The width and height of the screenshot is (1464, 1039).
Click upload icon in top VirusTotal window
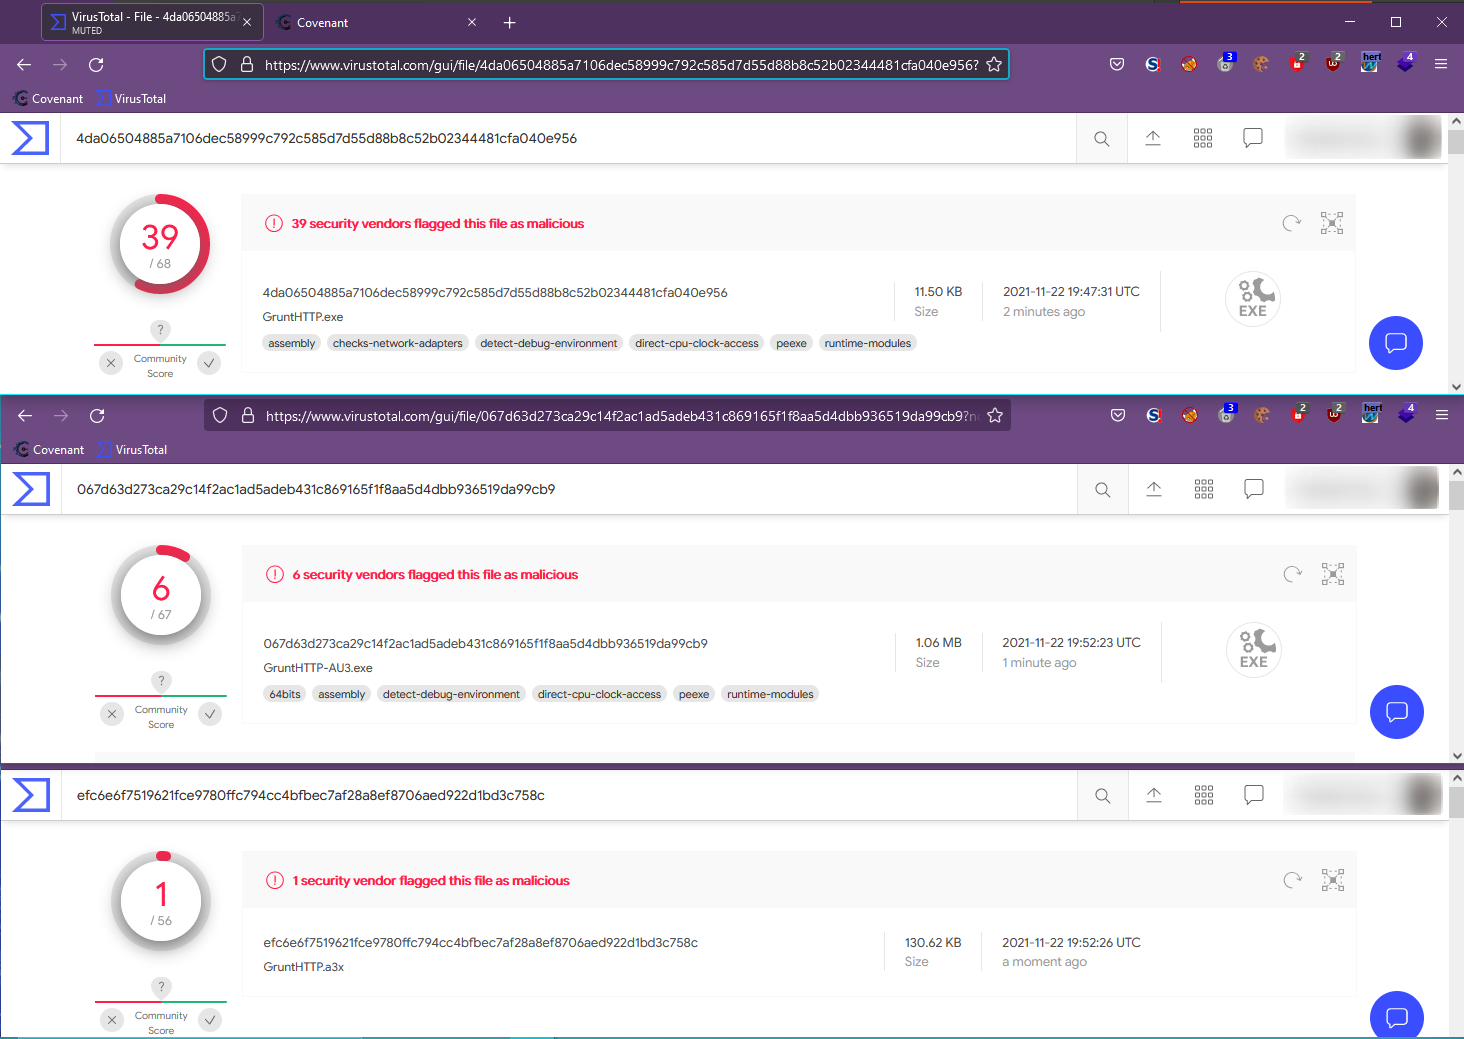click(x=1153, y=138)
